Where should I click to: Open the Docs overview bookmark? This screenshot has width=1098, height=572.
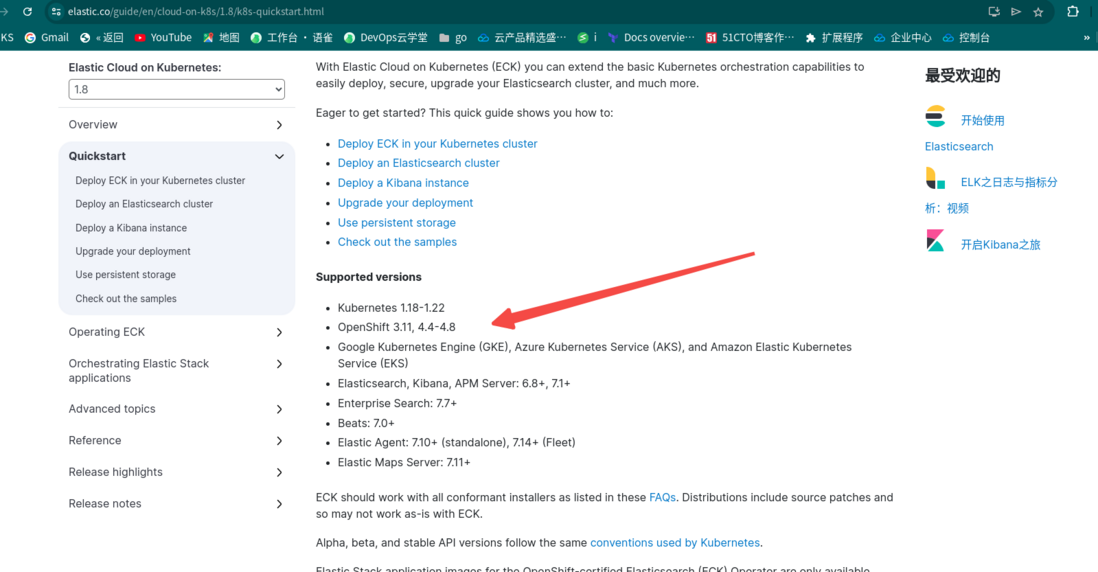tap(651, 38)
